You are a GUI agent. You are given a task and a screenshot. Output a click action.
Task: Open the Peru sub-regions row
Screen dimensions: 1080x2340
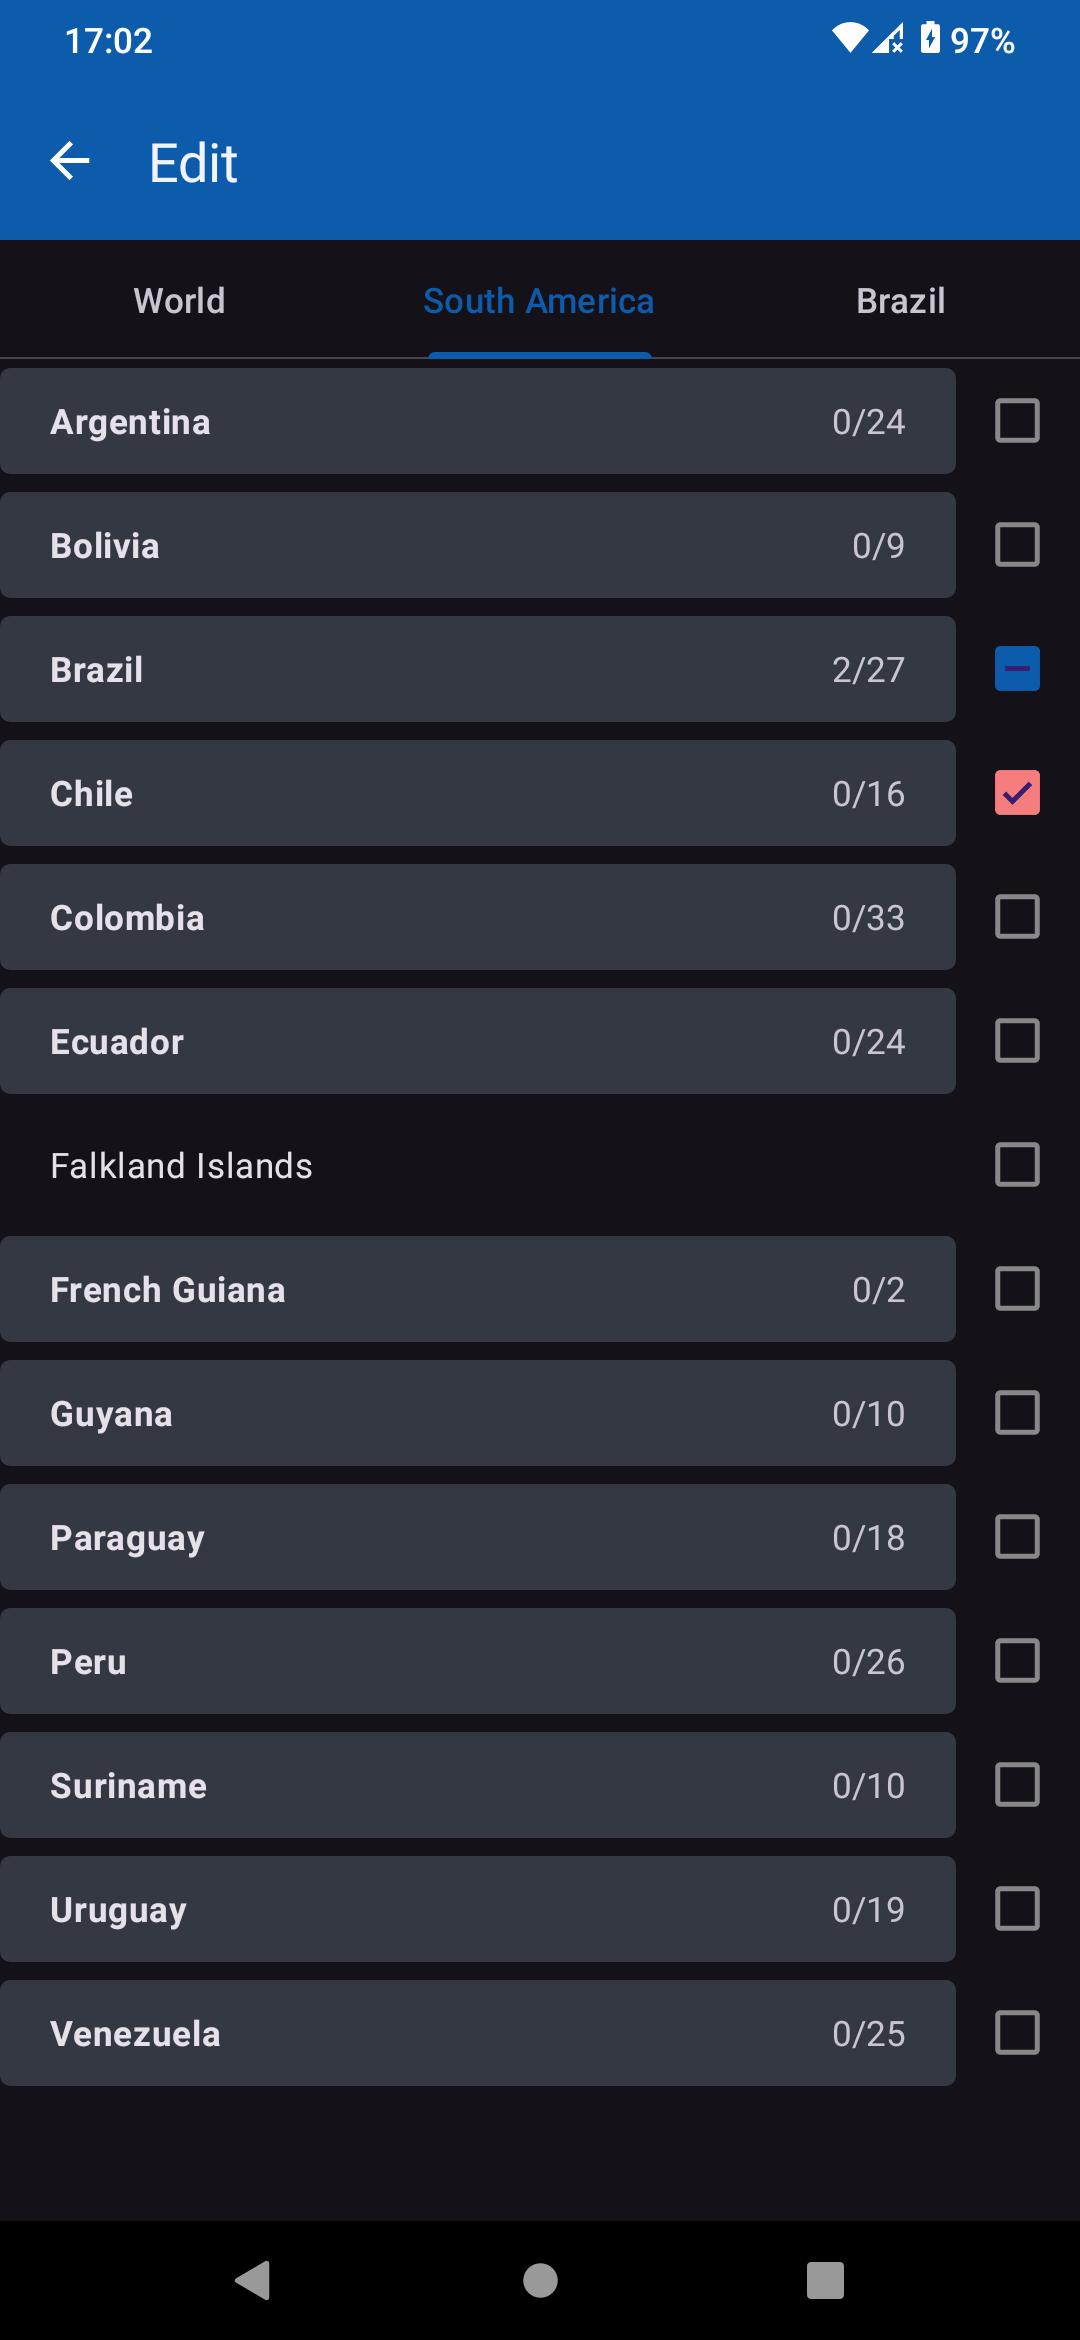point(477,1661)
